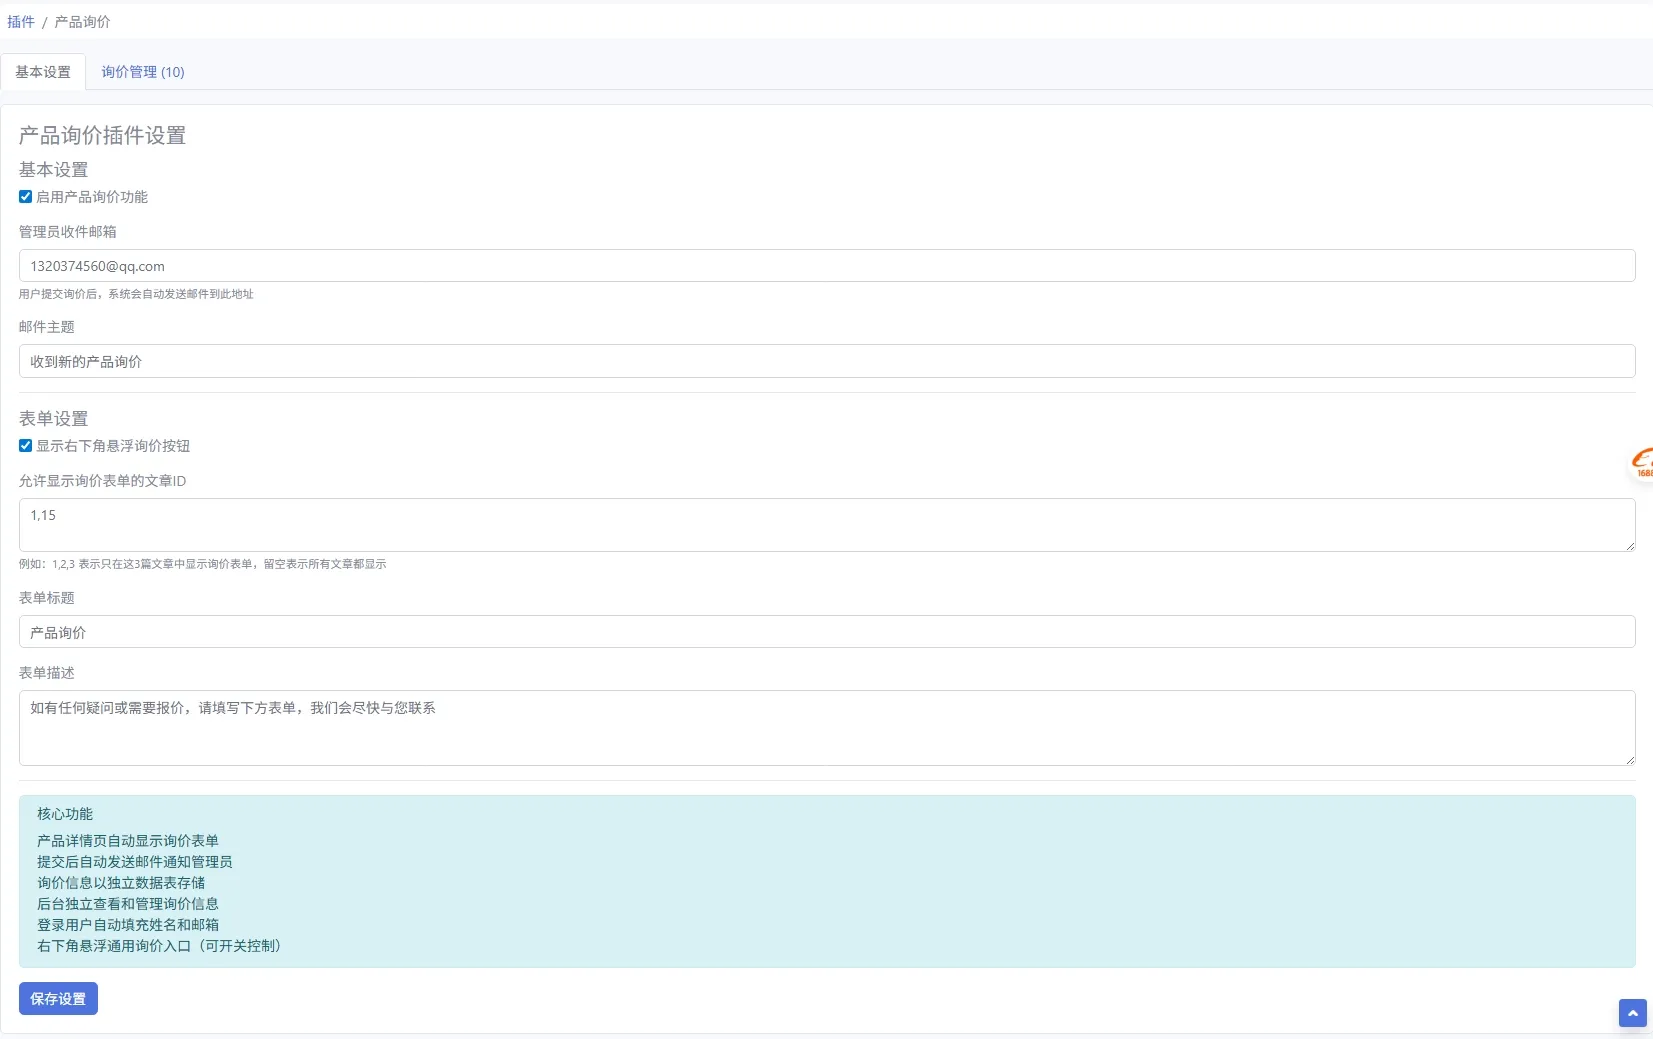Open the 插件 breadcrumb link

21,22
